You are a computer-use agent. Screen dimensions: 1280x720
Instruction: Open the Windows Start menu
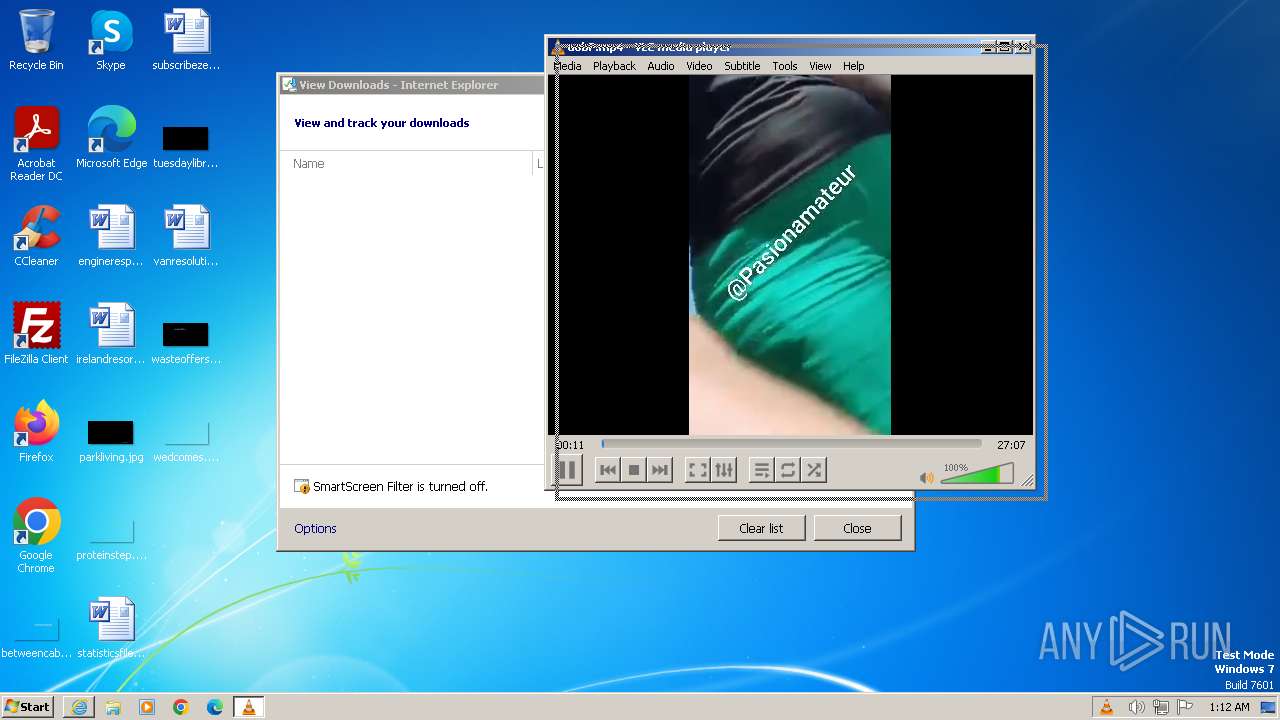point(28,706)
